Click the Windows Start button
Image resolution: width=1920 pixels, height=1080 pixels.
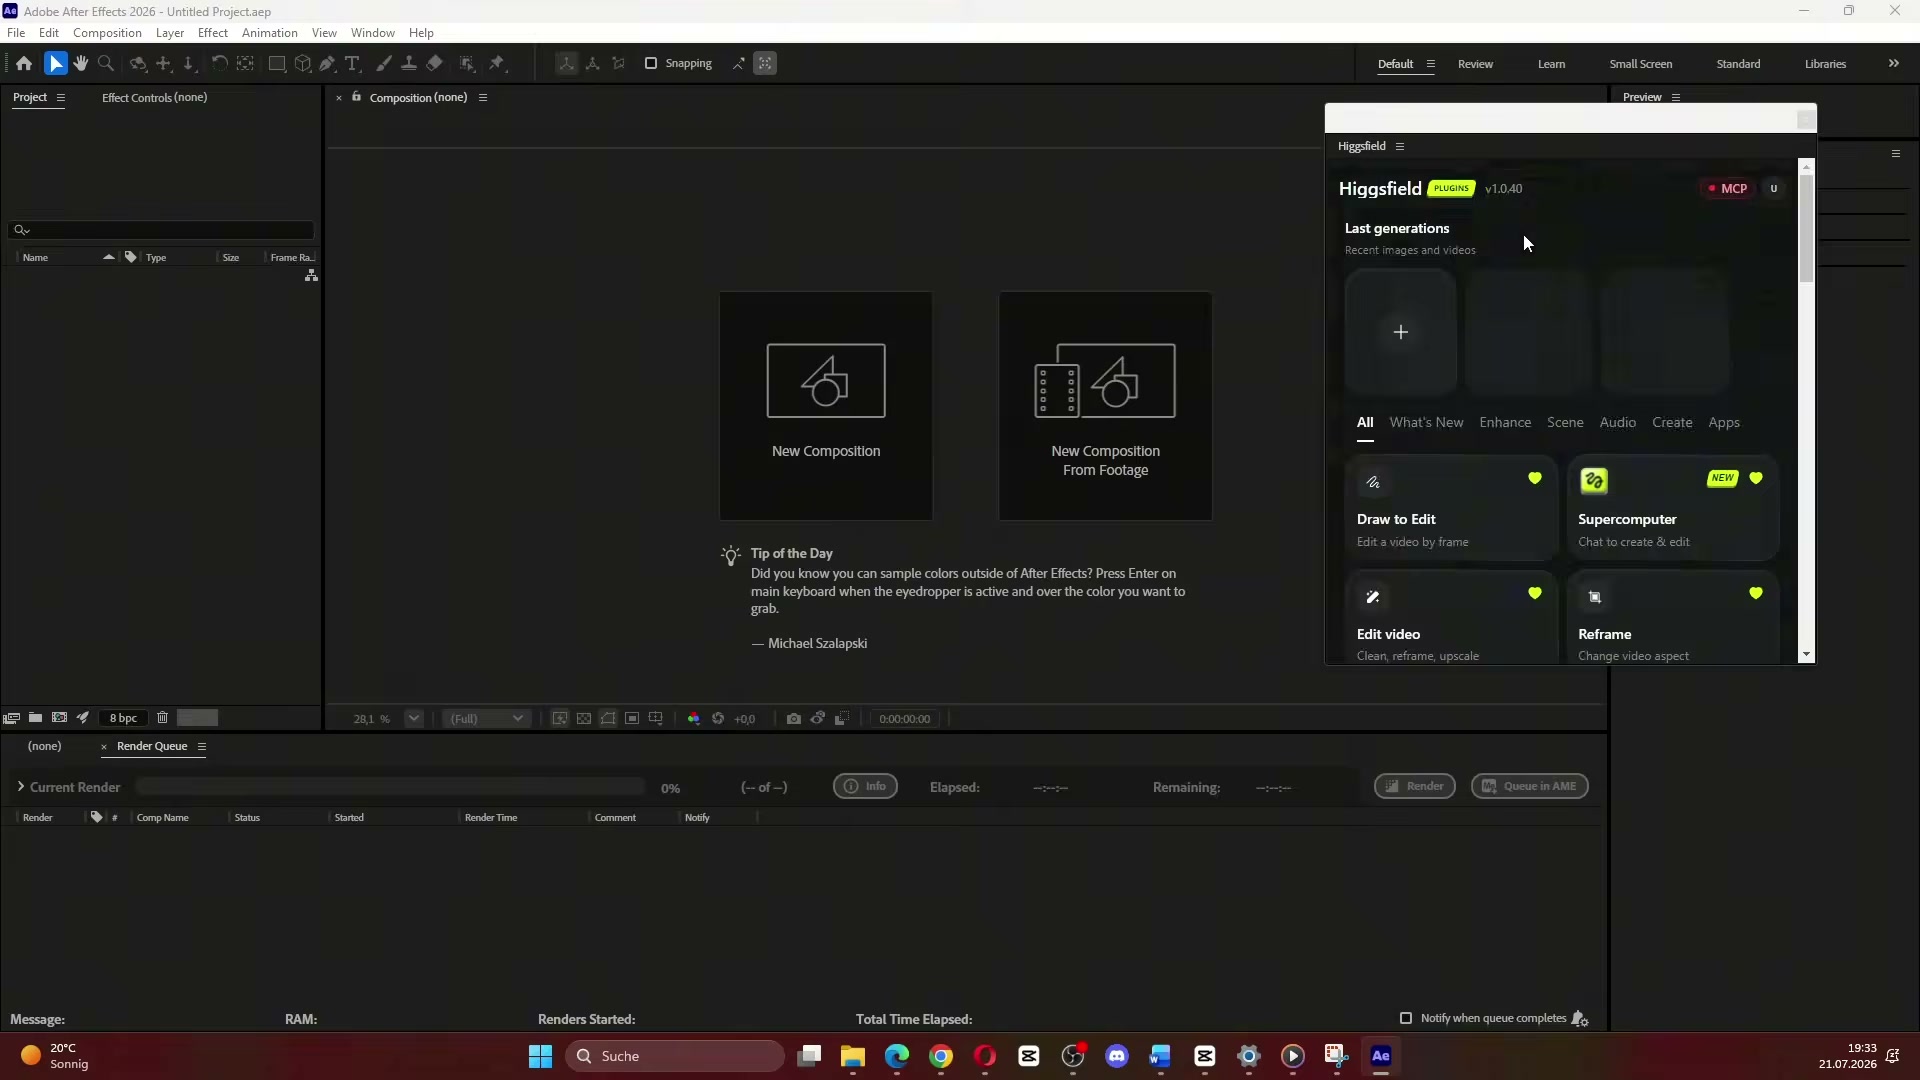click(540, 1056)
